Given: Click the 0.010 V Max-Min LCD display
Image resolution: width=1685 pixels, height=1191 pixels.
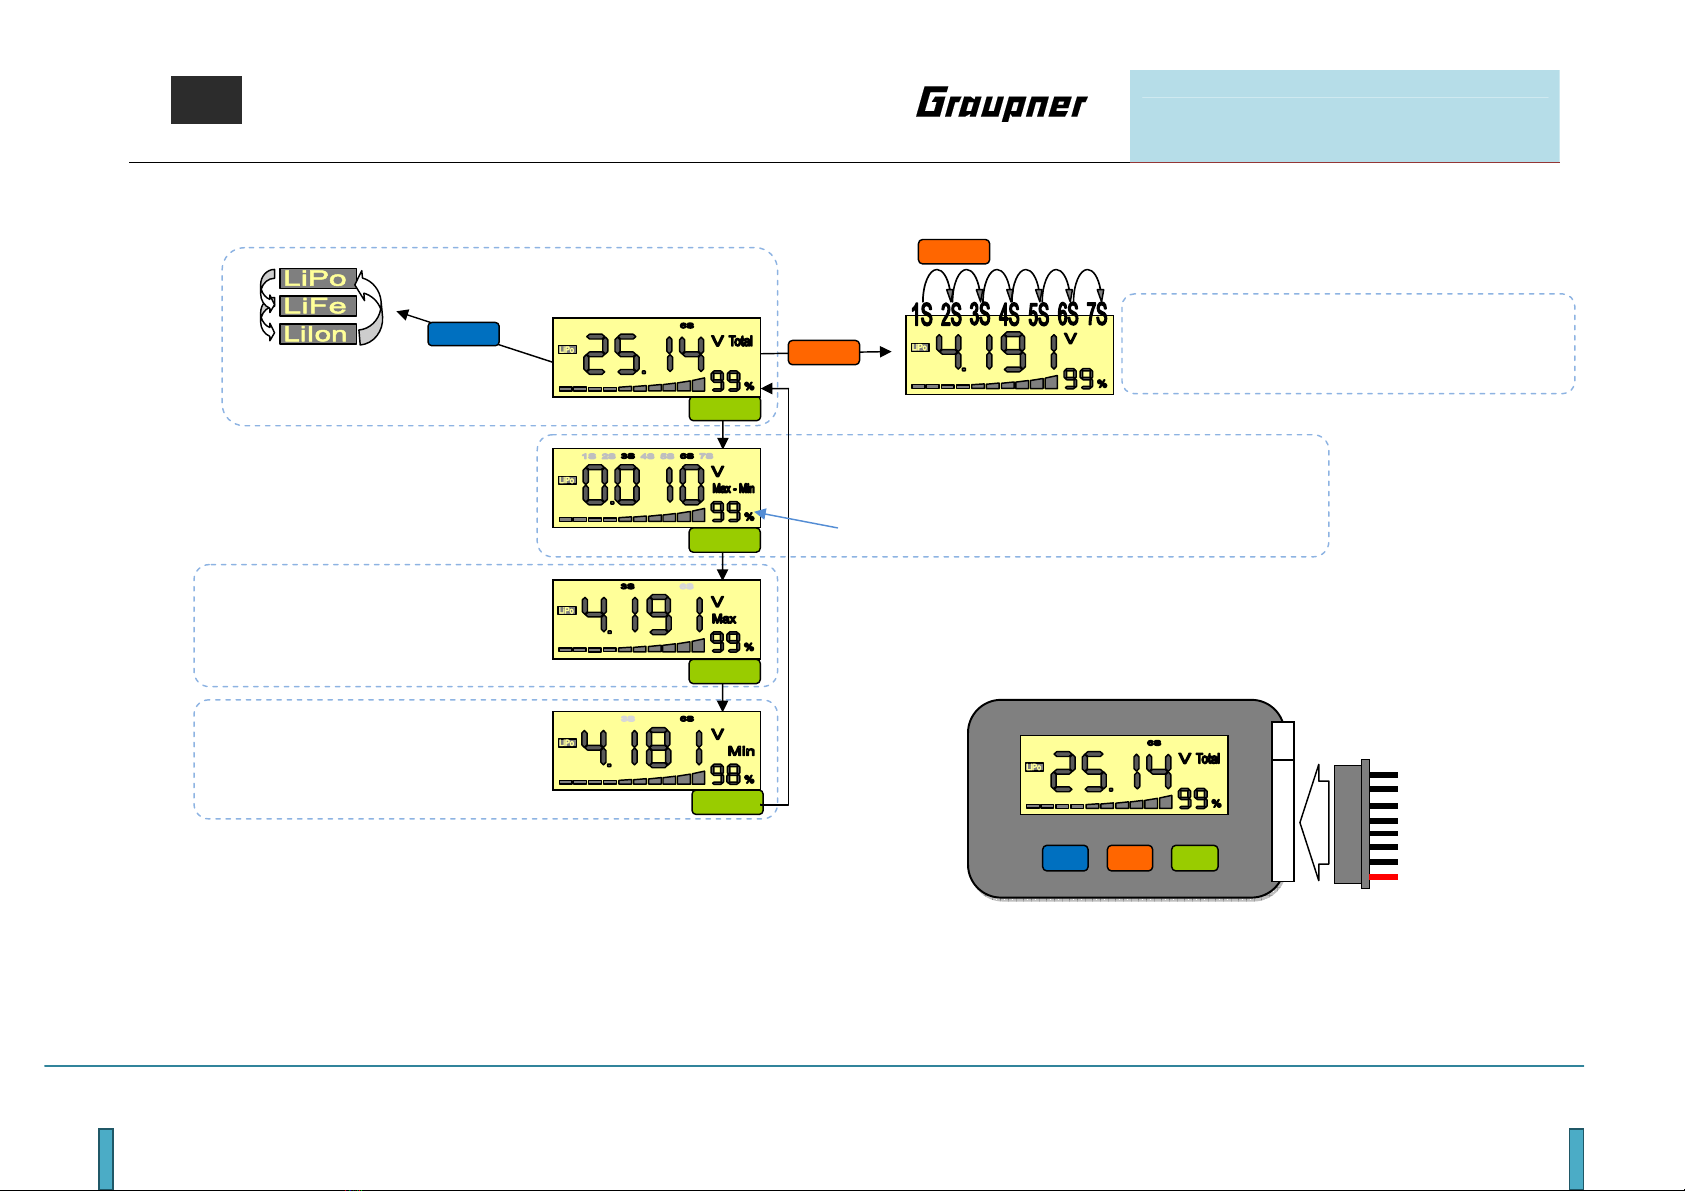Looking at the screenshot, I should (x=656, y=488).
